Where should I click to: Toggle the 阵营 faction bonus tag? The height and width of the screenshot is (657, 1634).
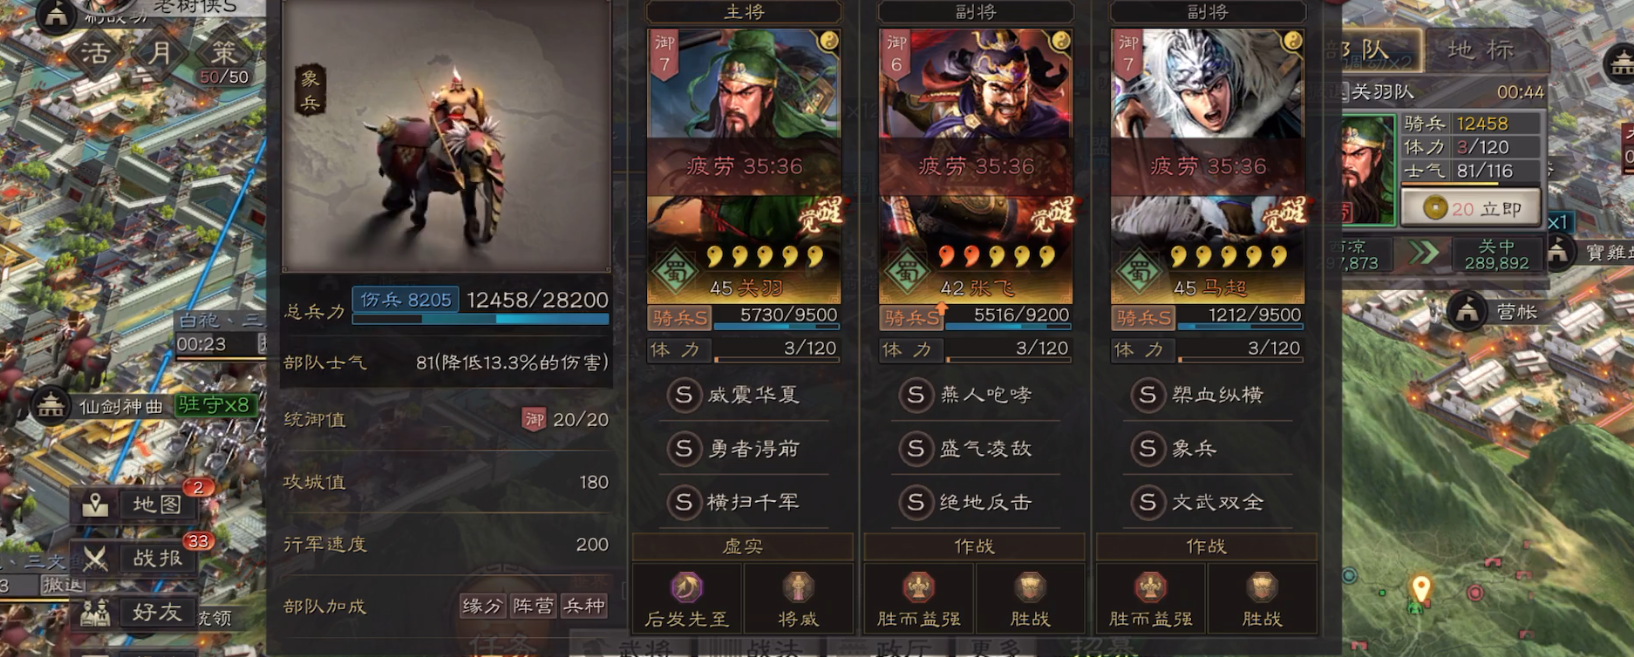click(x=533, y=606)
